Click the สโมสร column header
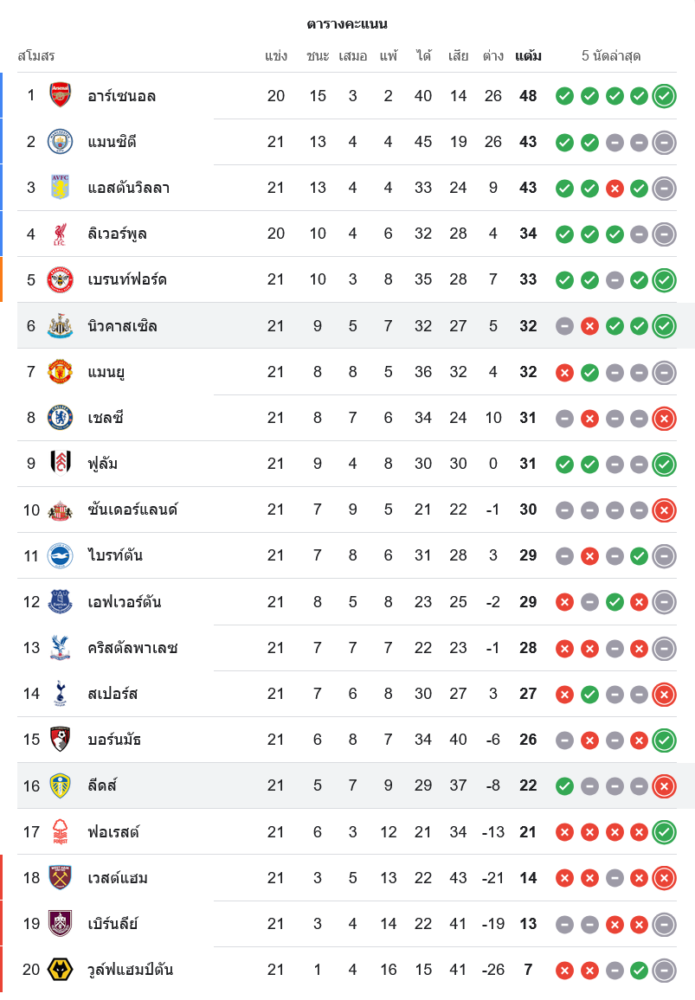 coord(36,56)
